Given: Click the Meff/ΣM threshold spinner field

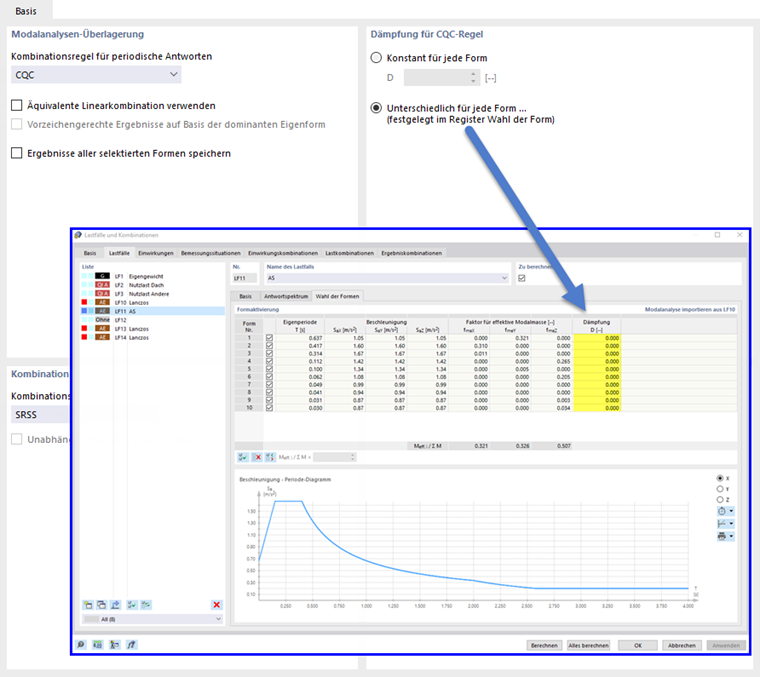Looking at the screenshot, I should pos(334,457).
